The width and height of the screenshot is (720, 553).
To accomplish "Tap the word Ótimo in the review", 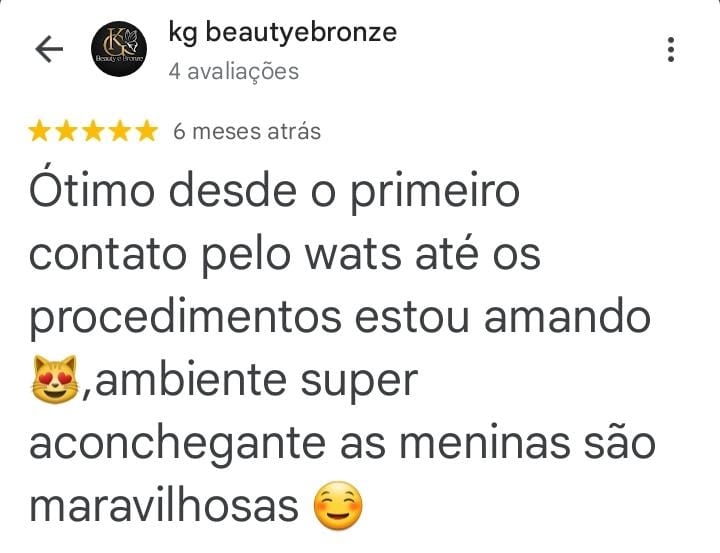I will click(92, 189).
